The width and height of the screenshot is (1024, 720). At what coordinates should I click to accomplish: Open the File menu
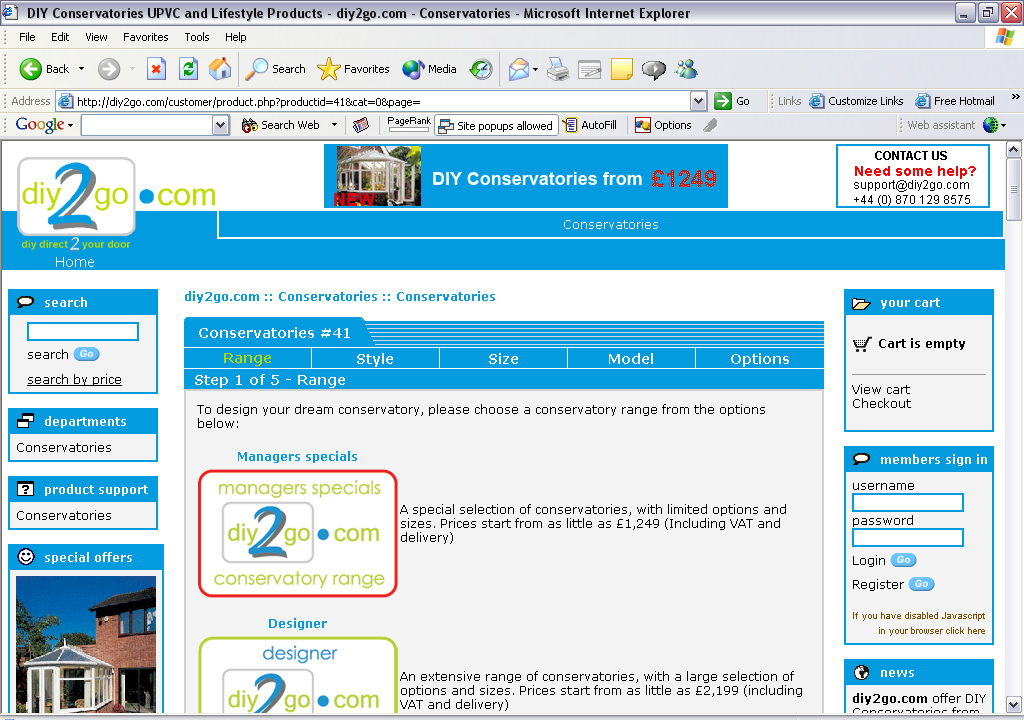tap(27, 37)
